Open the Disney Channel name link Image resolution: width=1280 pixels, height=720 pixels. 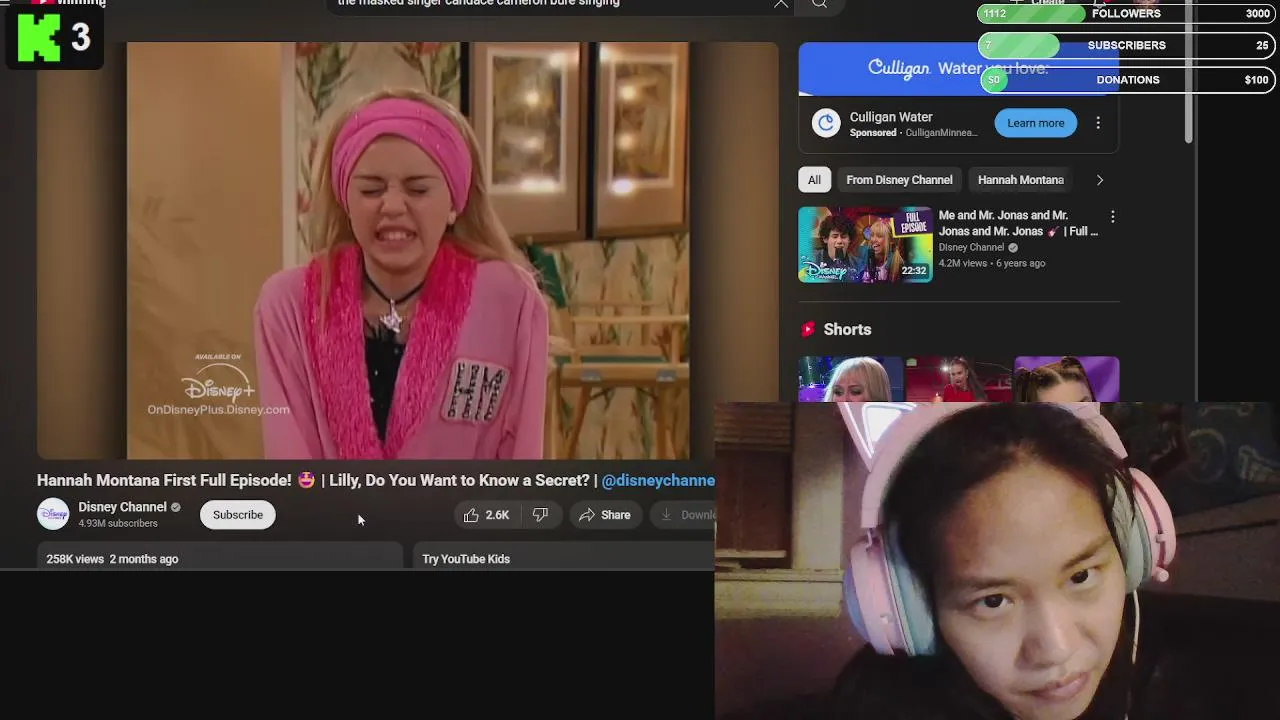click(x=122, y=507)
